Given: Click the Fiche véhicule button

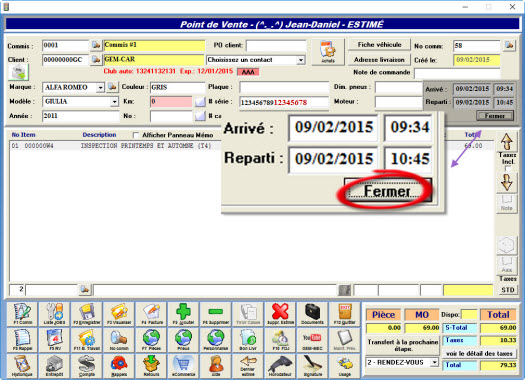Looking at the screenshot, I should [x=379, y=45].
